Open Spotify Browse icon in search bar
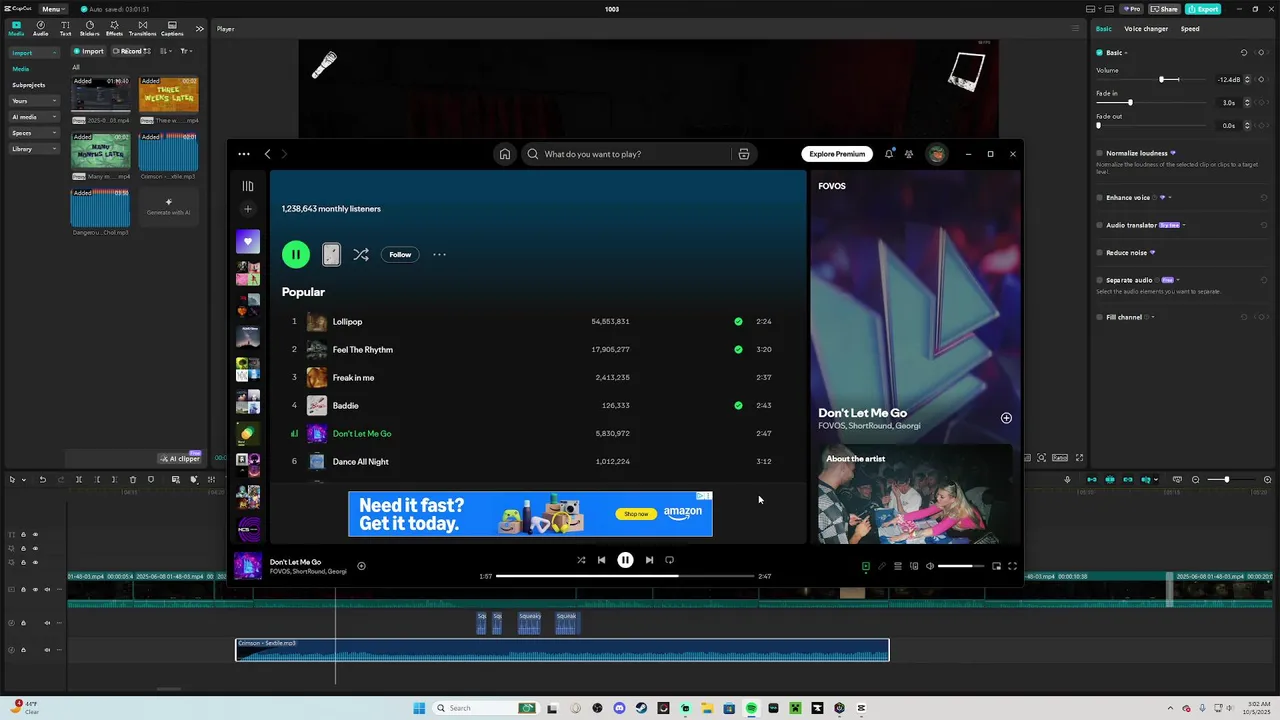The width and height of the screenshot is (1280, 720). 743,154
